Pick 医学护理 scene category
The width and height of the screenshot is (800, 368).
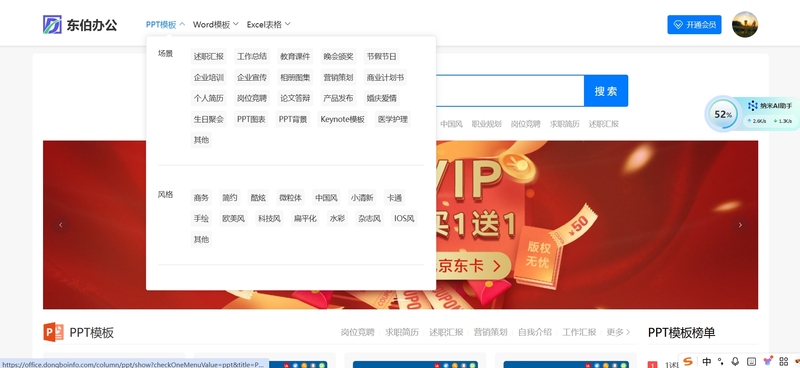coord(393,119)
